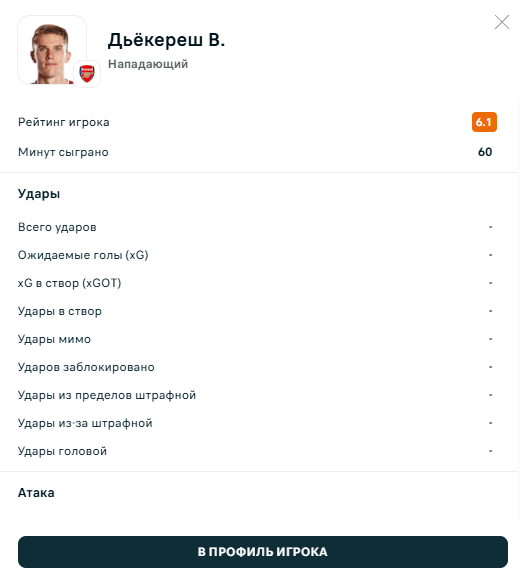
Task: Select the Дьёкереш В. player name
Action: pyautogui.click(x=166, y=40)
